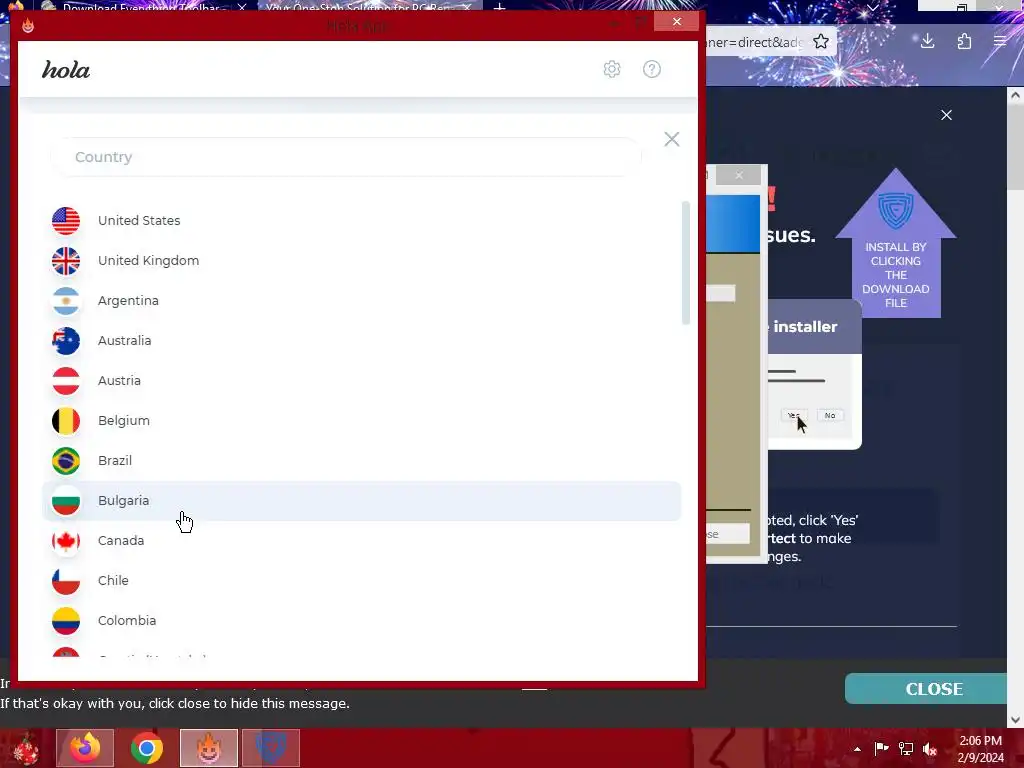Screen dimensions: 1024x768
Task: Switch to the Download Everything Toolbar tab
Action: click(x=145, y=7)
